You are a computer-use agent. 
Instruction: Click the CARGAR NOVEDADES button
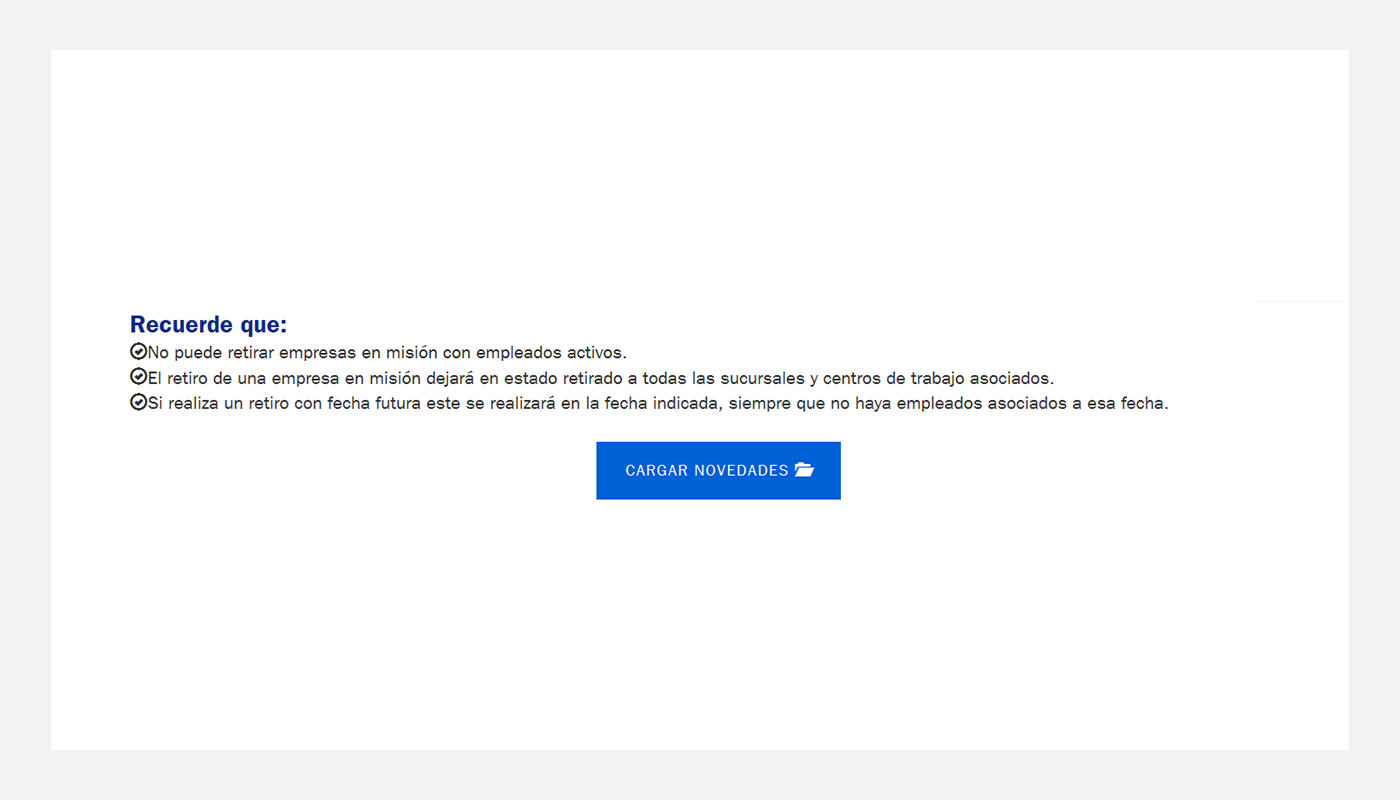point(718,470)
